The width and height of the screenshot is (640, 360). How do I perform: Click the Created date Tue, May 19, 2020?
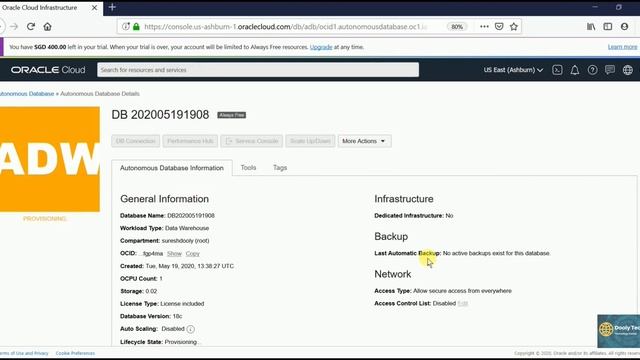pos(190,266)
